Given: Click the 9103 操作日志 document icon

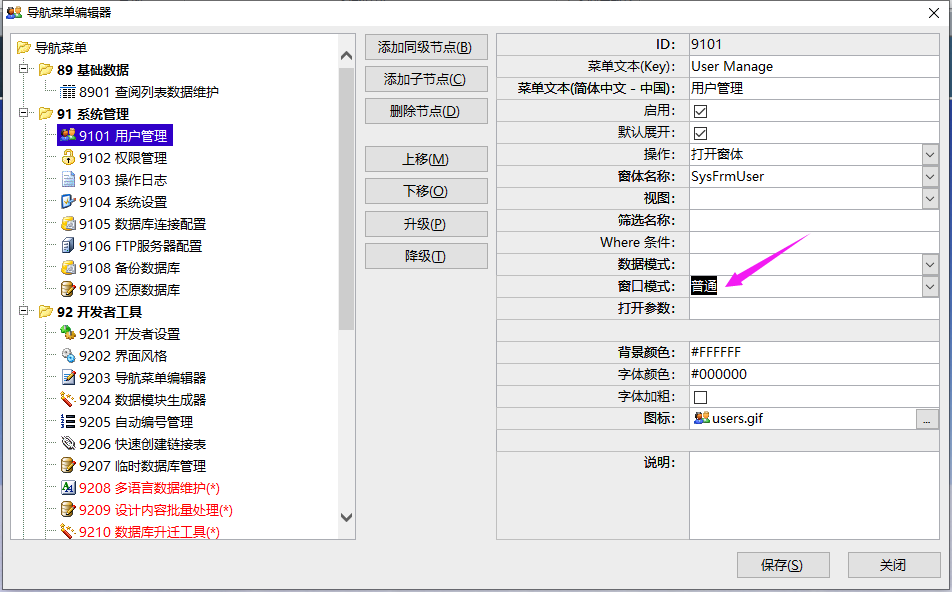Looking at the screenshot, I should (x=68, y=179).
